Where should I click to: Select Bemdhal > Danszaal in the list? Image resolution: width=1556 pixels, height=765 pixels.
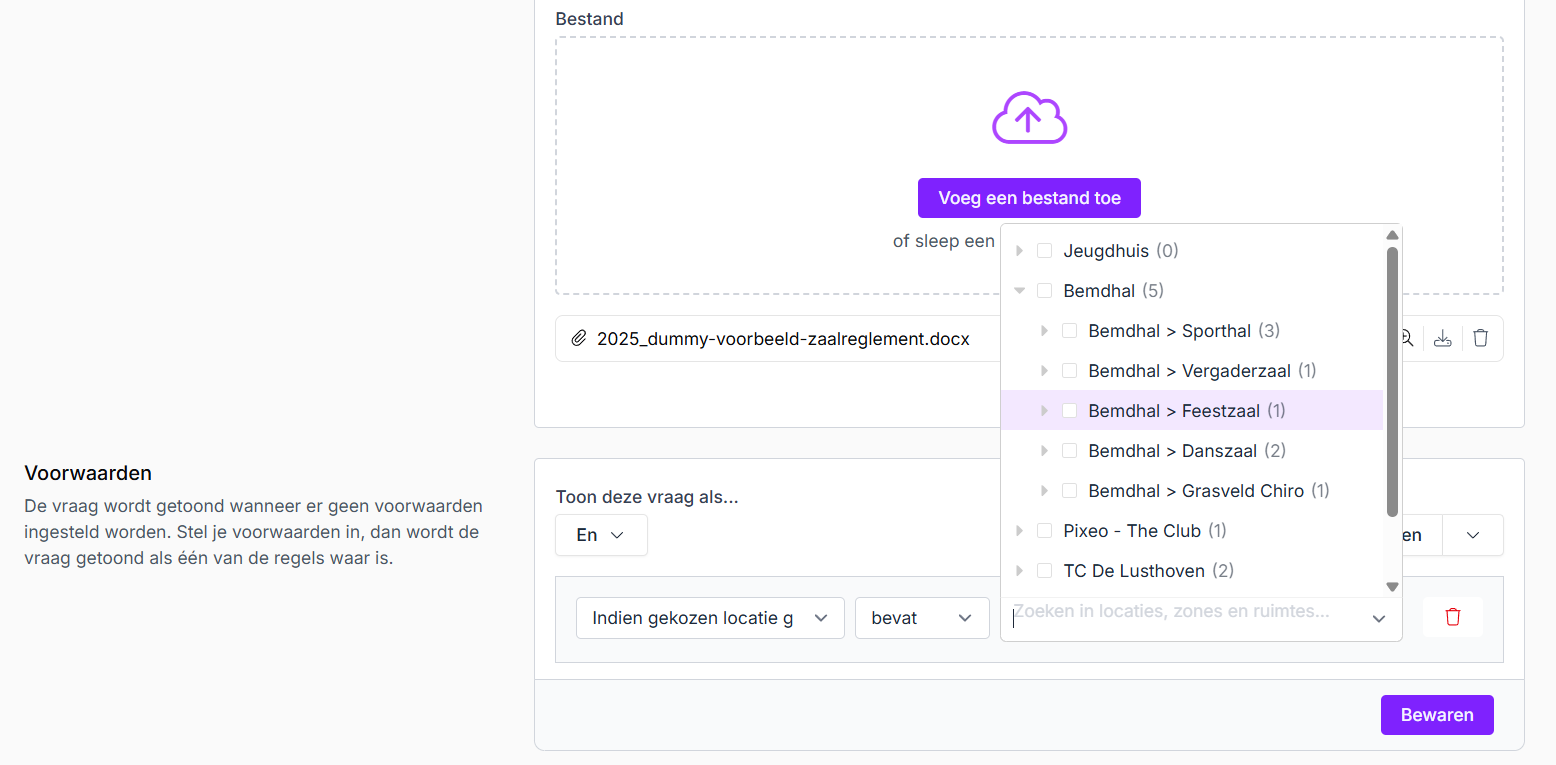click(x=1172, y=451)
